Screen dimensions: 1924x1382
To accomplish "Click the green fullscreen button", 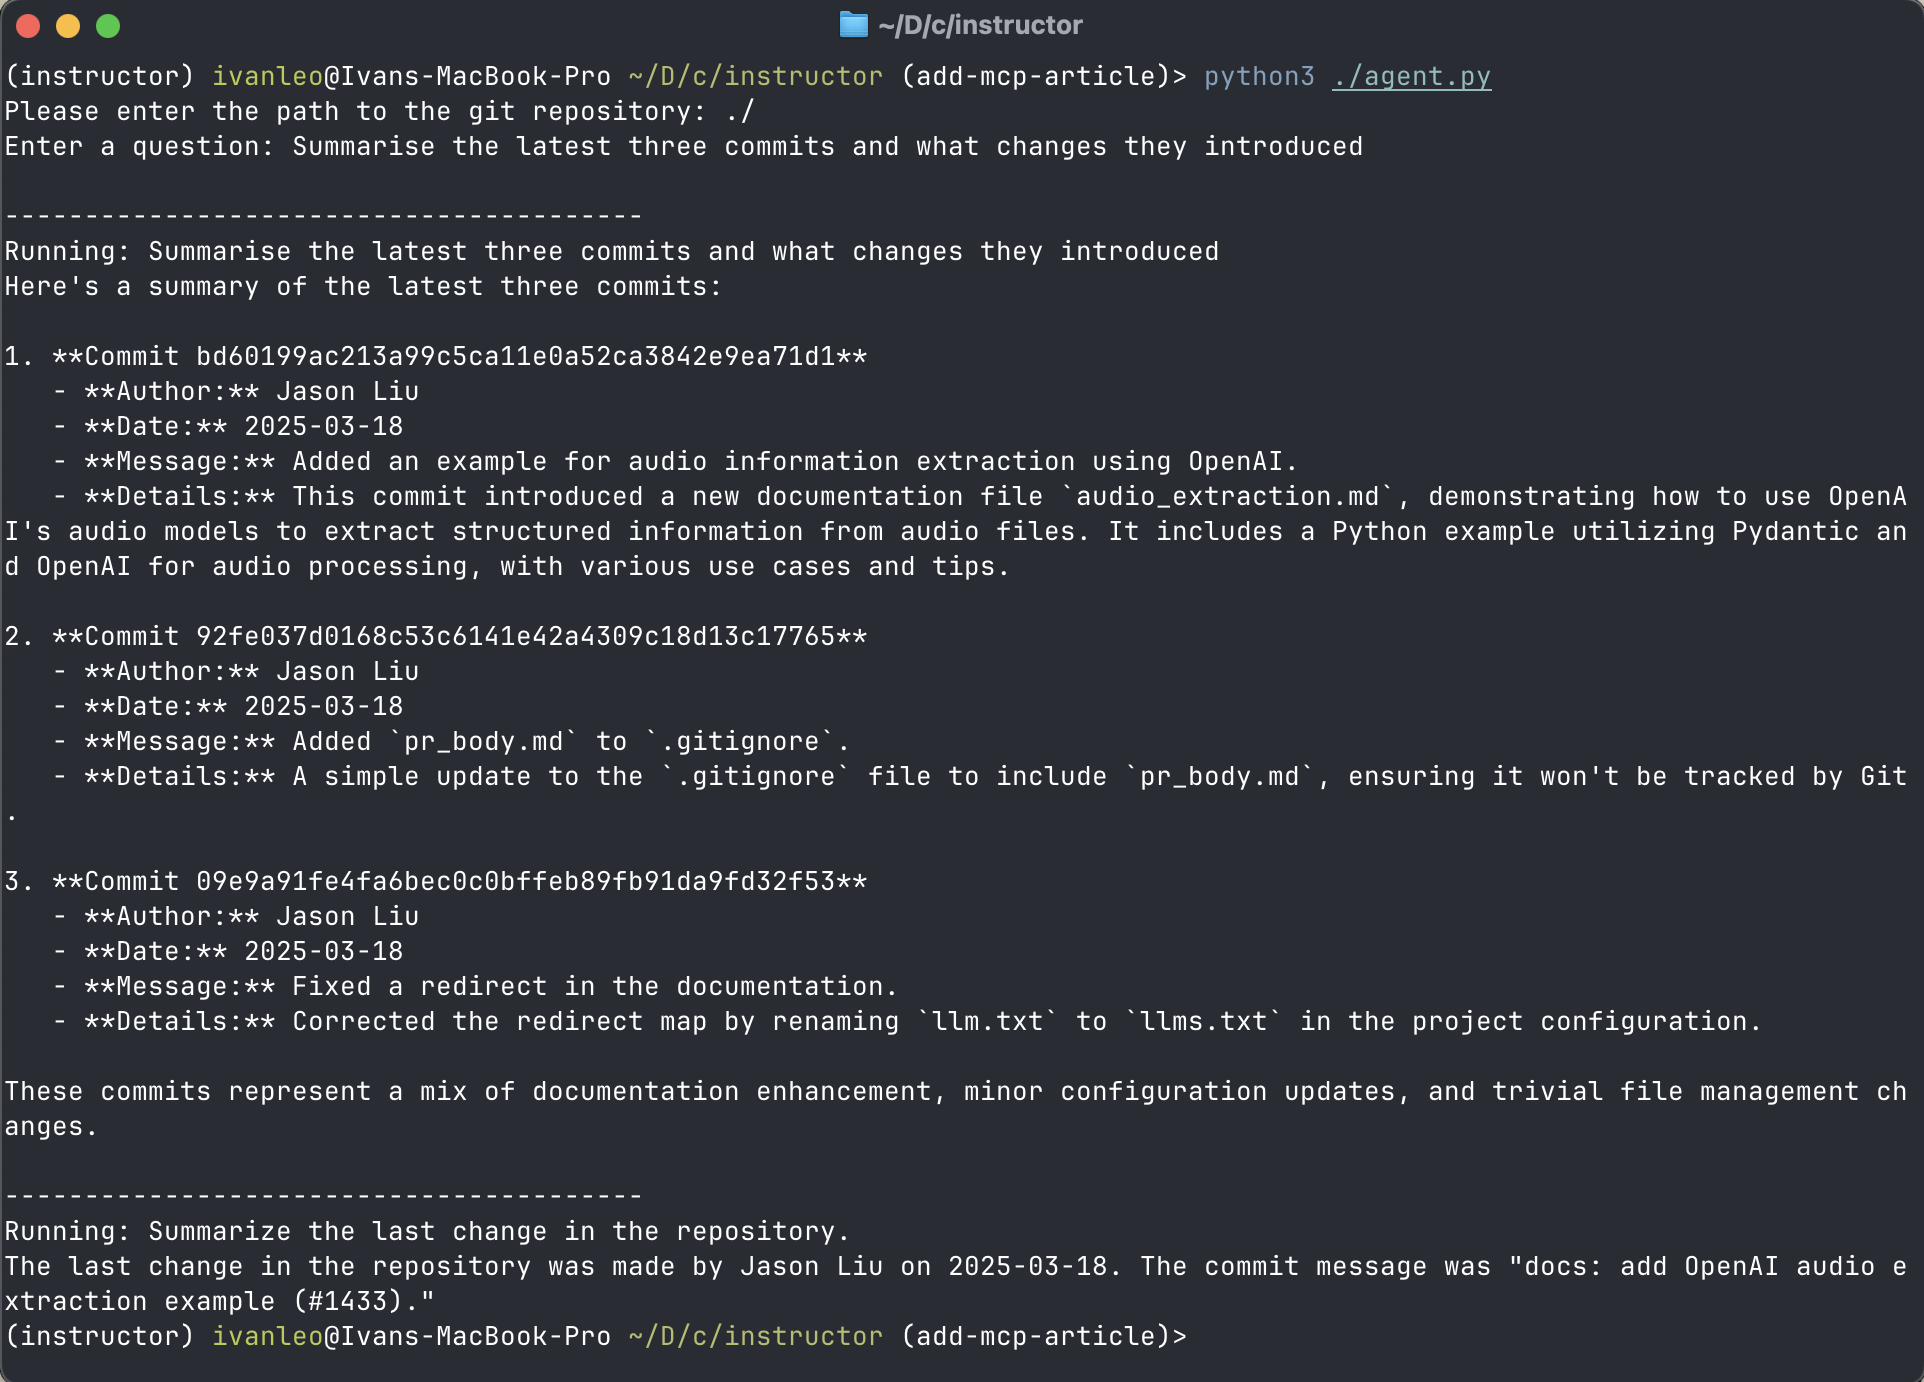I will tap(106, 27).
